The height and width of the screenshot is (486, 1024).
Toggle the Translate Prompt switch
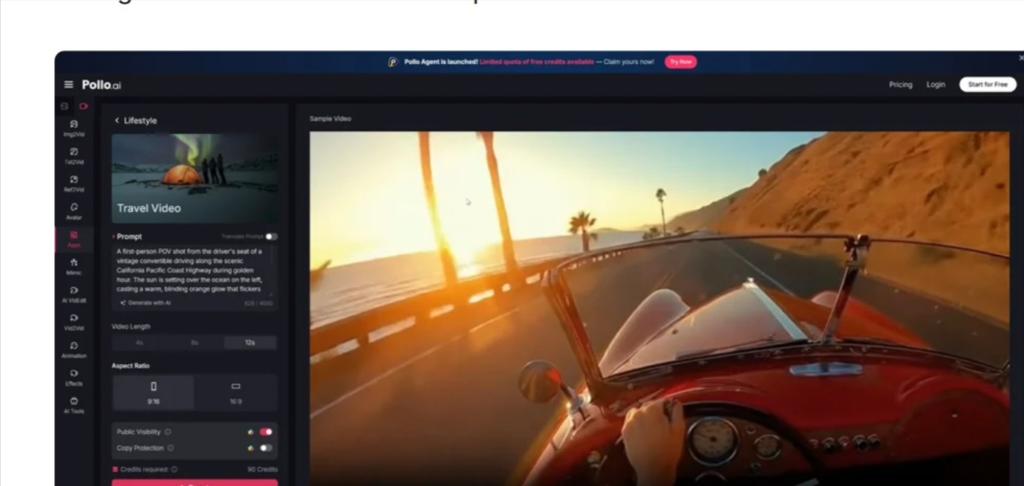(x=271, y=237)
